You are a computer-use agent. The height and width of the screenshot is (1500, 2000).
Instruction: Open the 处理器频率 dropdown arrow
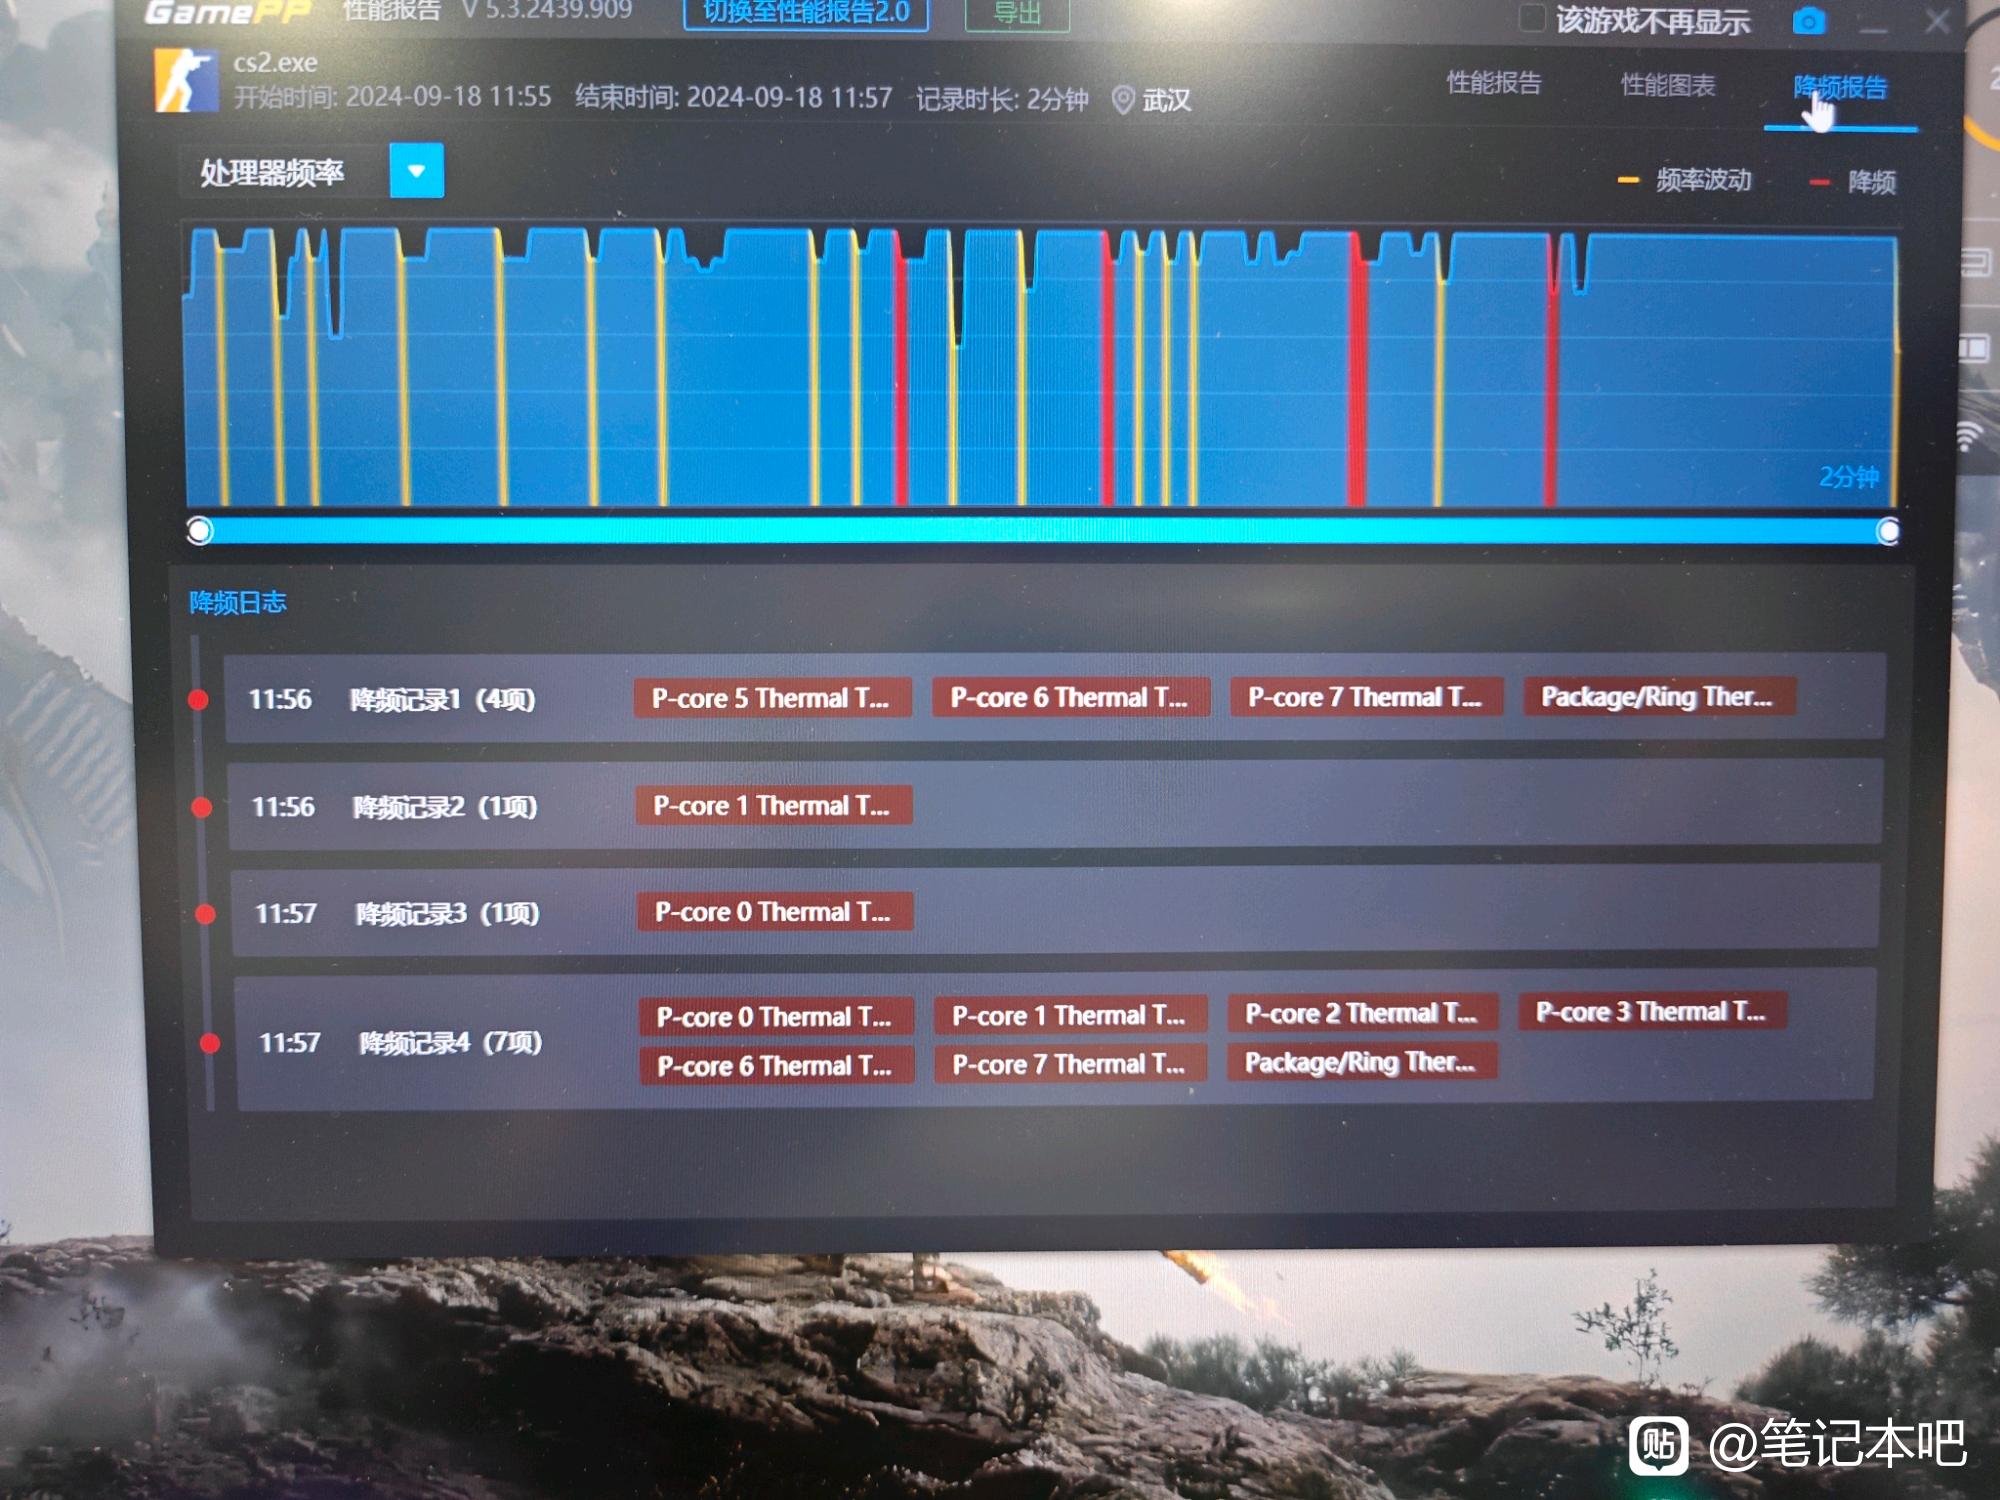pyautogui.click(x=416, y=171)
